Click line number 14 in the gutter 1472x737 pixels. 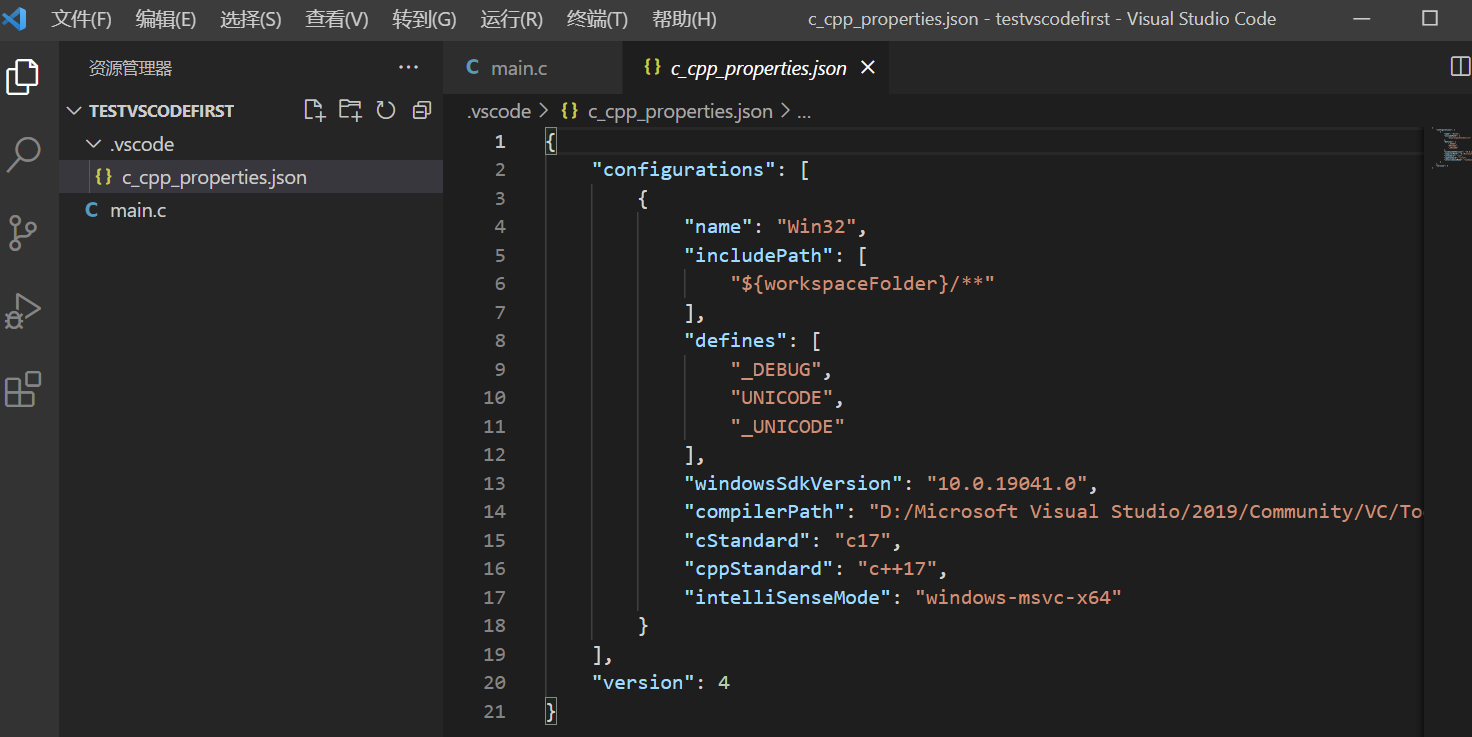coord(494,512)
